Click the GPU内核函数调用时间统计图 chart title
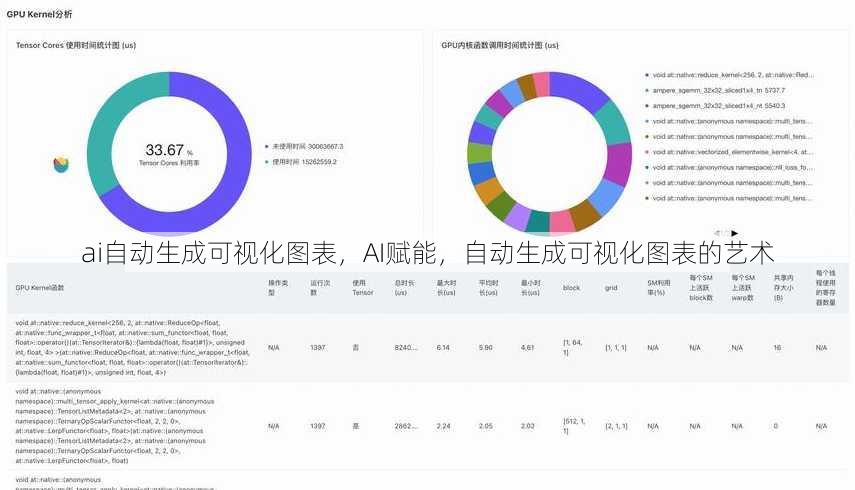Screen dimensions: 855x490 pyautogui.click(x=500, y=45)
